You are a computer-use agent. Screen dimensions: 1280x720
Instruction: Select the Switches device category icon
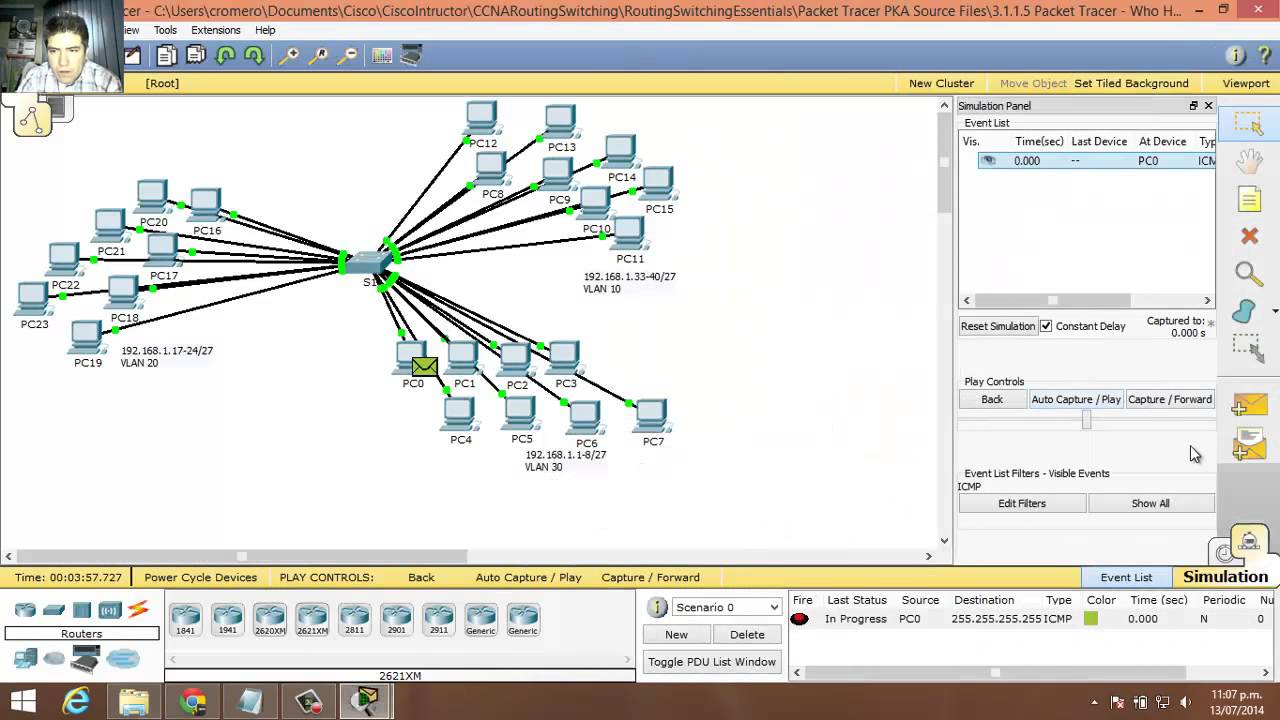[x=54, y=610]
